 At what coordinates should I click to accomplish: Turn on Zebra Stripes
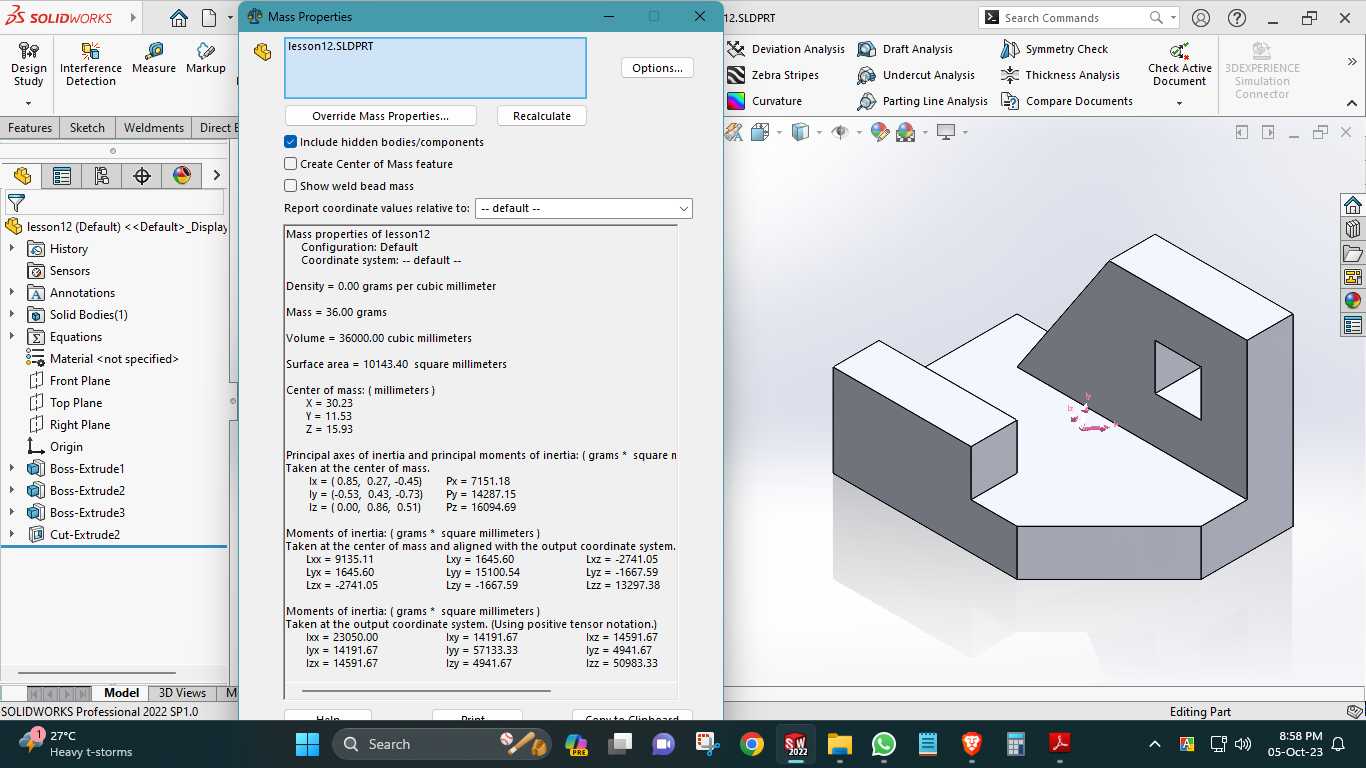click(773, 75)
